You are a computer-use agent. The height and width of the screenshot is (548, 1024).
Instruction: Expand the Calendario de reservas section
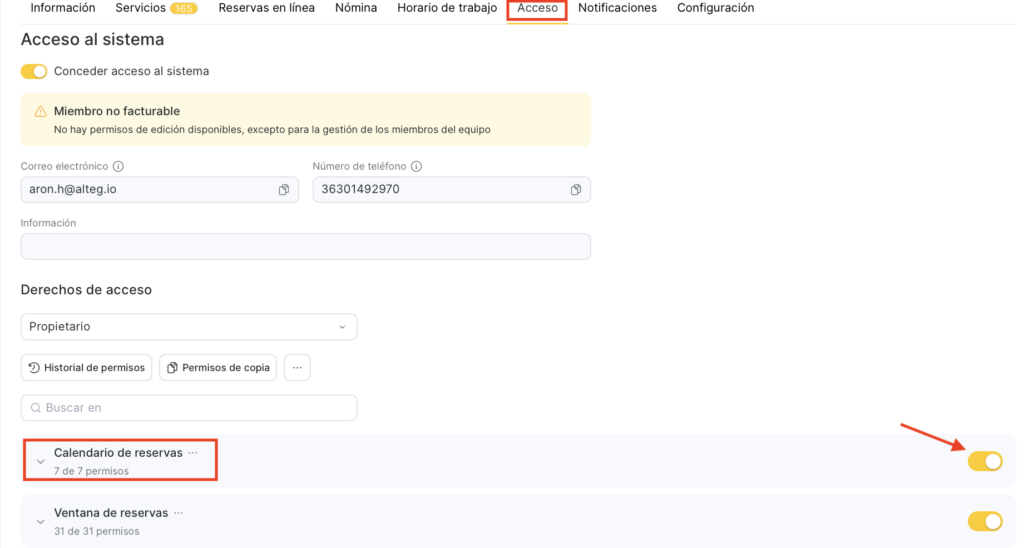pos(40,462)
